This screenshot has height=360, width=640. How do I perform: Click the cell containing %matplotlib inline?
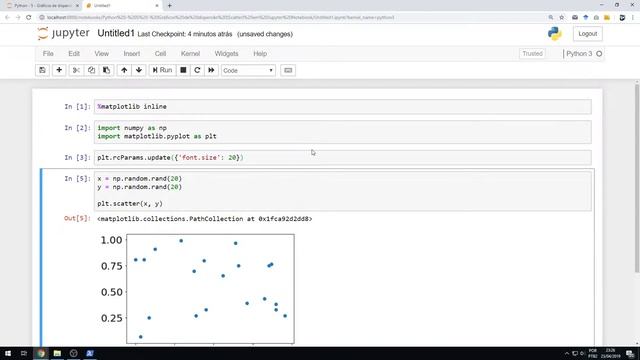(342, 107)
